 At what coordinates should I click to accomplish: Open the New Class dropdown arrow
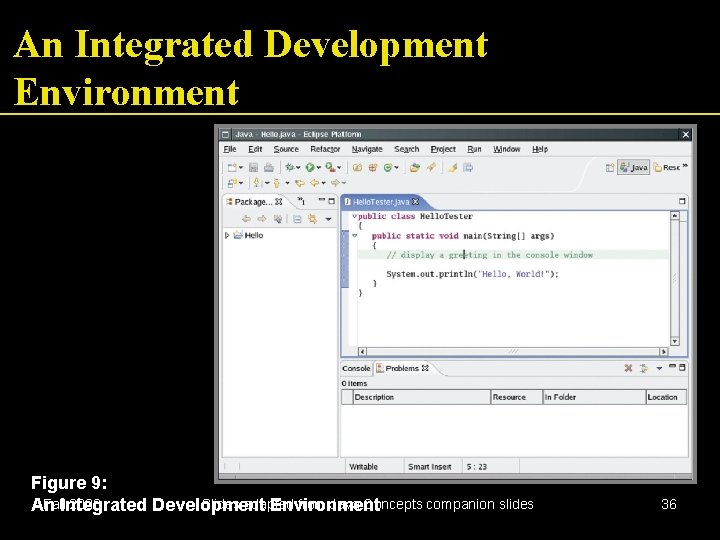point(397,168)
